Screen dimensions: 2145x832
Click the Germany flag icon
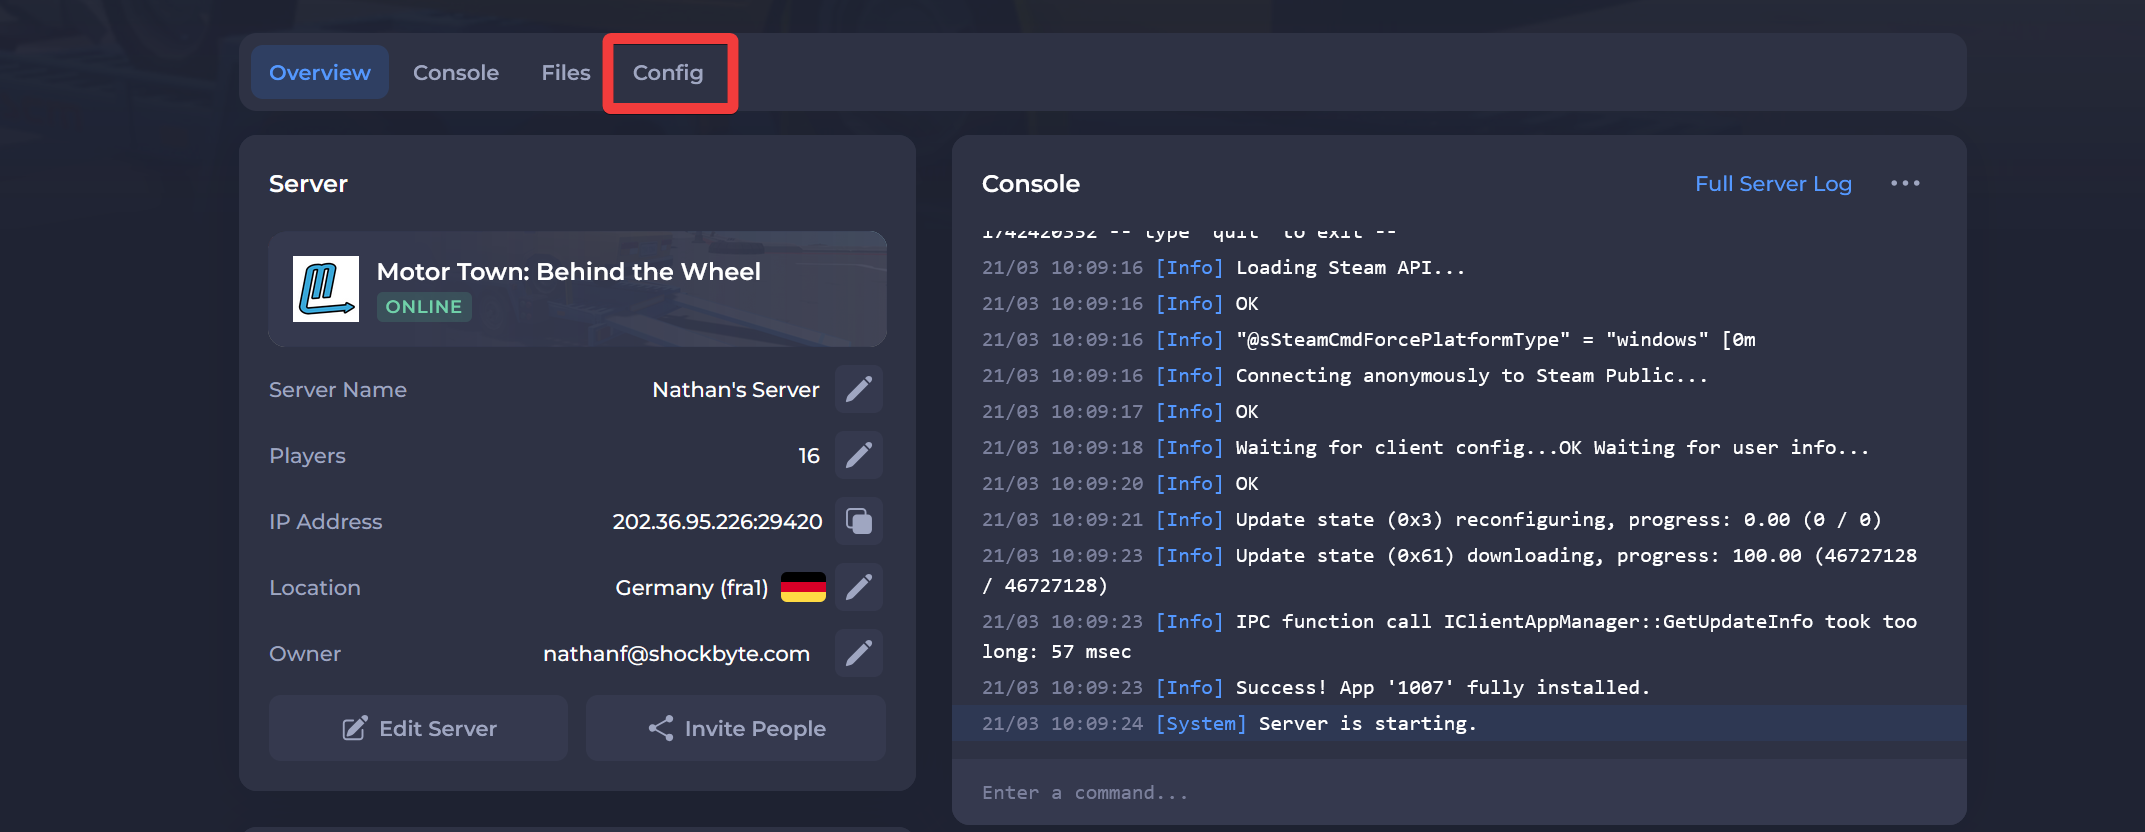803,587
